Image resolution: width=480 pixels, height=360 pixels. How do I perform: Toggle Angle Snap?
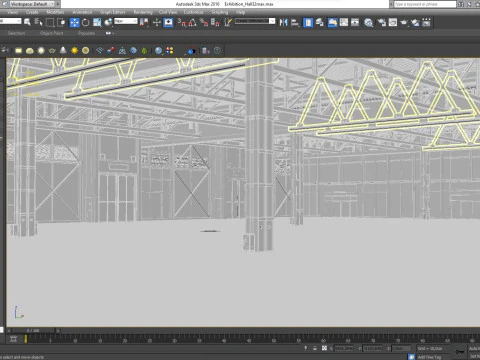click(x=193, y=22)
